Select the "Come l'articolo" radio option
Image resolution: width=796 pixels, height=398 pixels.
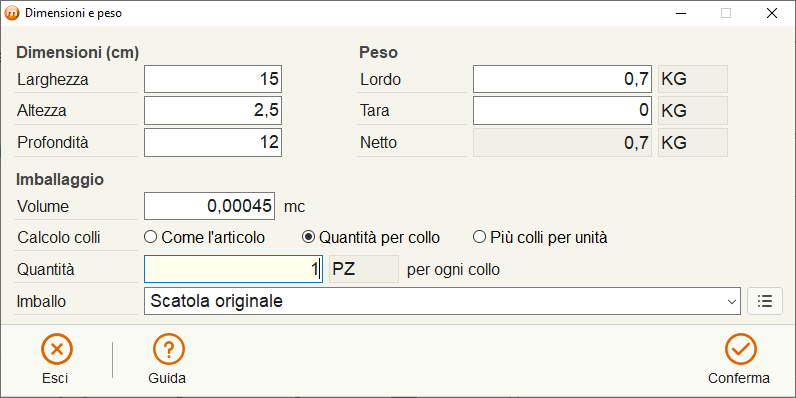205,237
